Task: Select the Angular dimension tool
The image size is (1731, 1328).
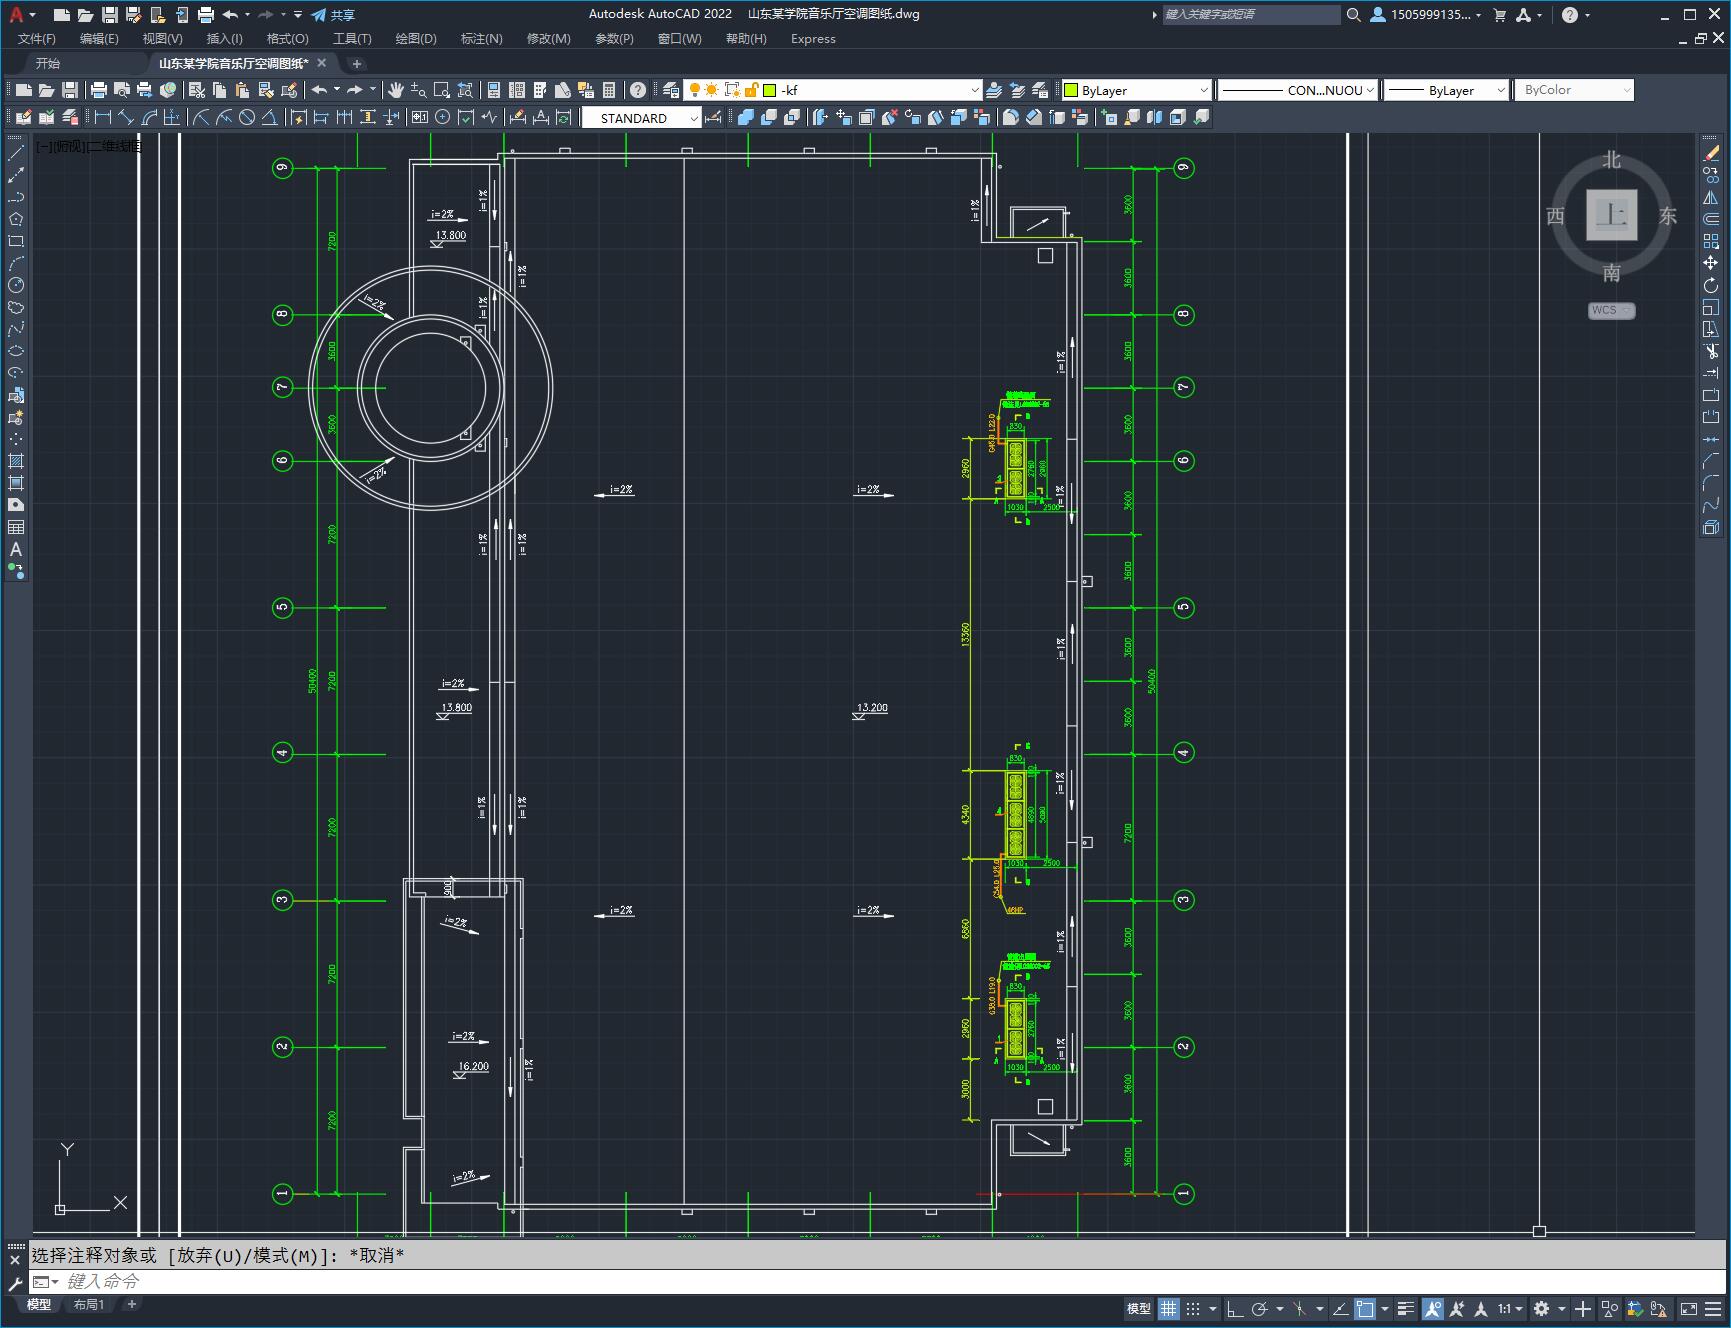Action: [270, 117]
